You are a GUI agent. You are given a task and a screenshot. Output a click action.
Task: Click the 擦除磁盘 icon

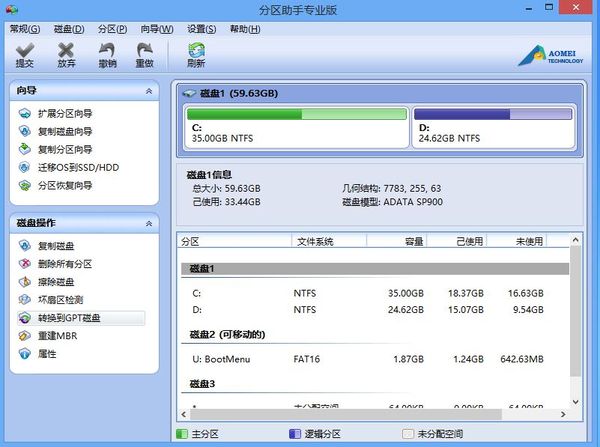(24, 282)
